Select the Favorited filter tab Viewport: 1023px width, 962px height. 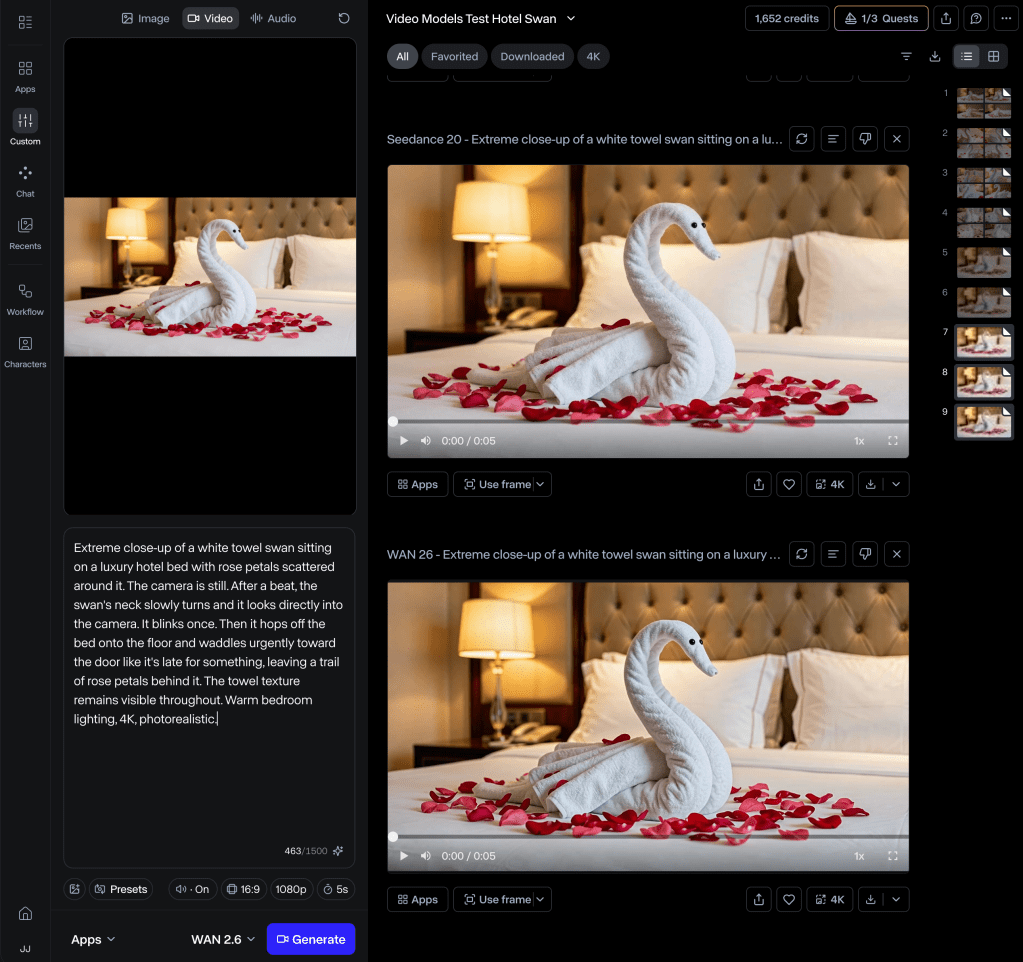454,57
